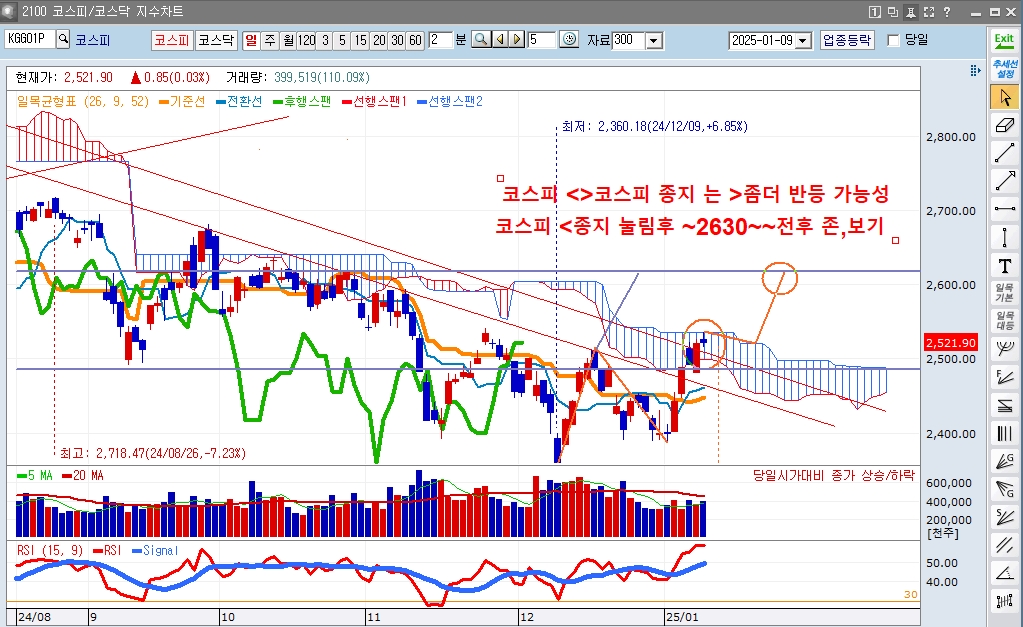Select the 3 minute period button

tap(325, 40)
